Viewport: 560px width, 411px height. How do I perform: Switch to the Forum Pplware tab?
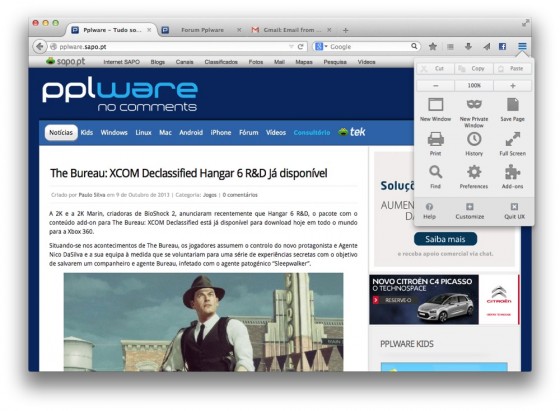[202, 30]
